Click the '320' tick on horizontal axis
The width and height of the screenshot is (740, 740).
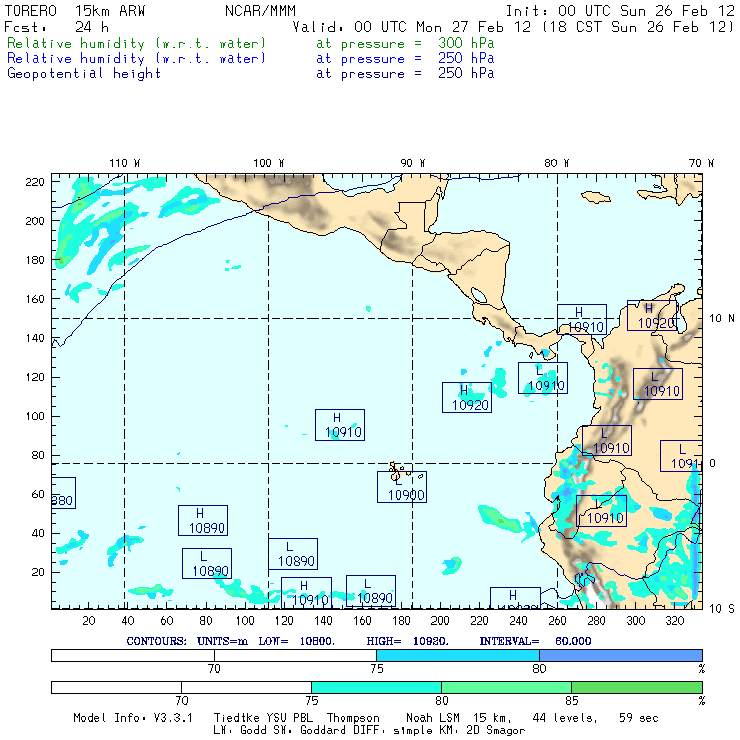[675, 621]
